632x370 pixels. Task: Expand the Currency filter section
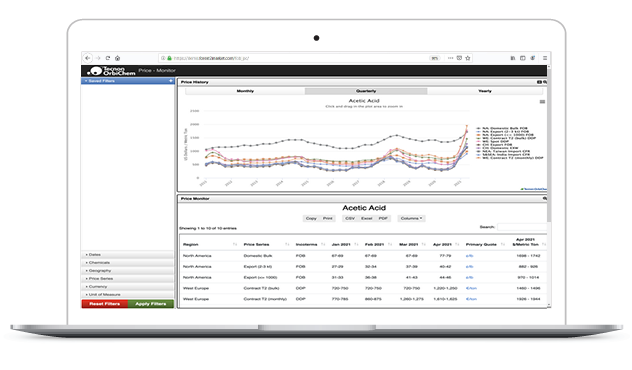(127, 287)
